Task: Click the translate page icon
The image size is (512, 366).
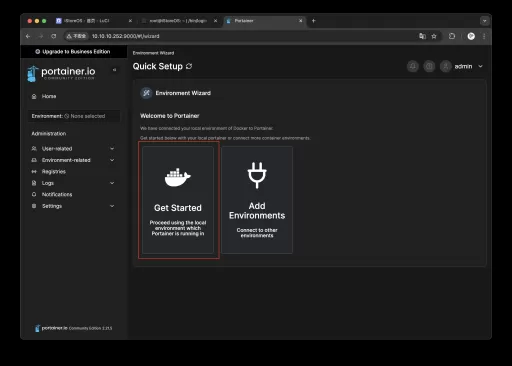Action: [422, 36]
